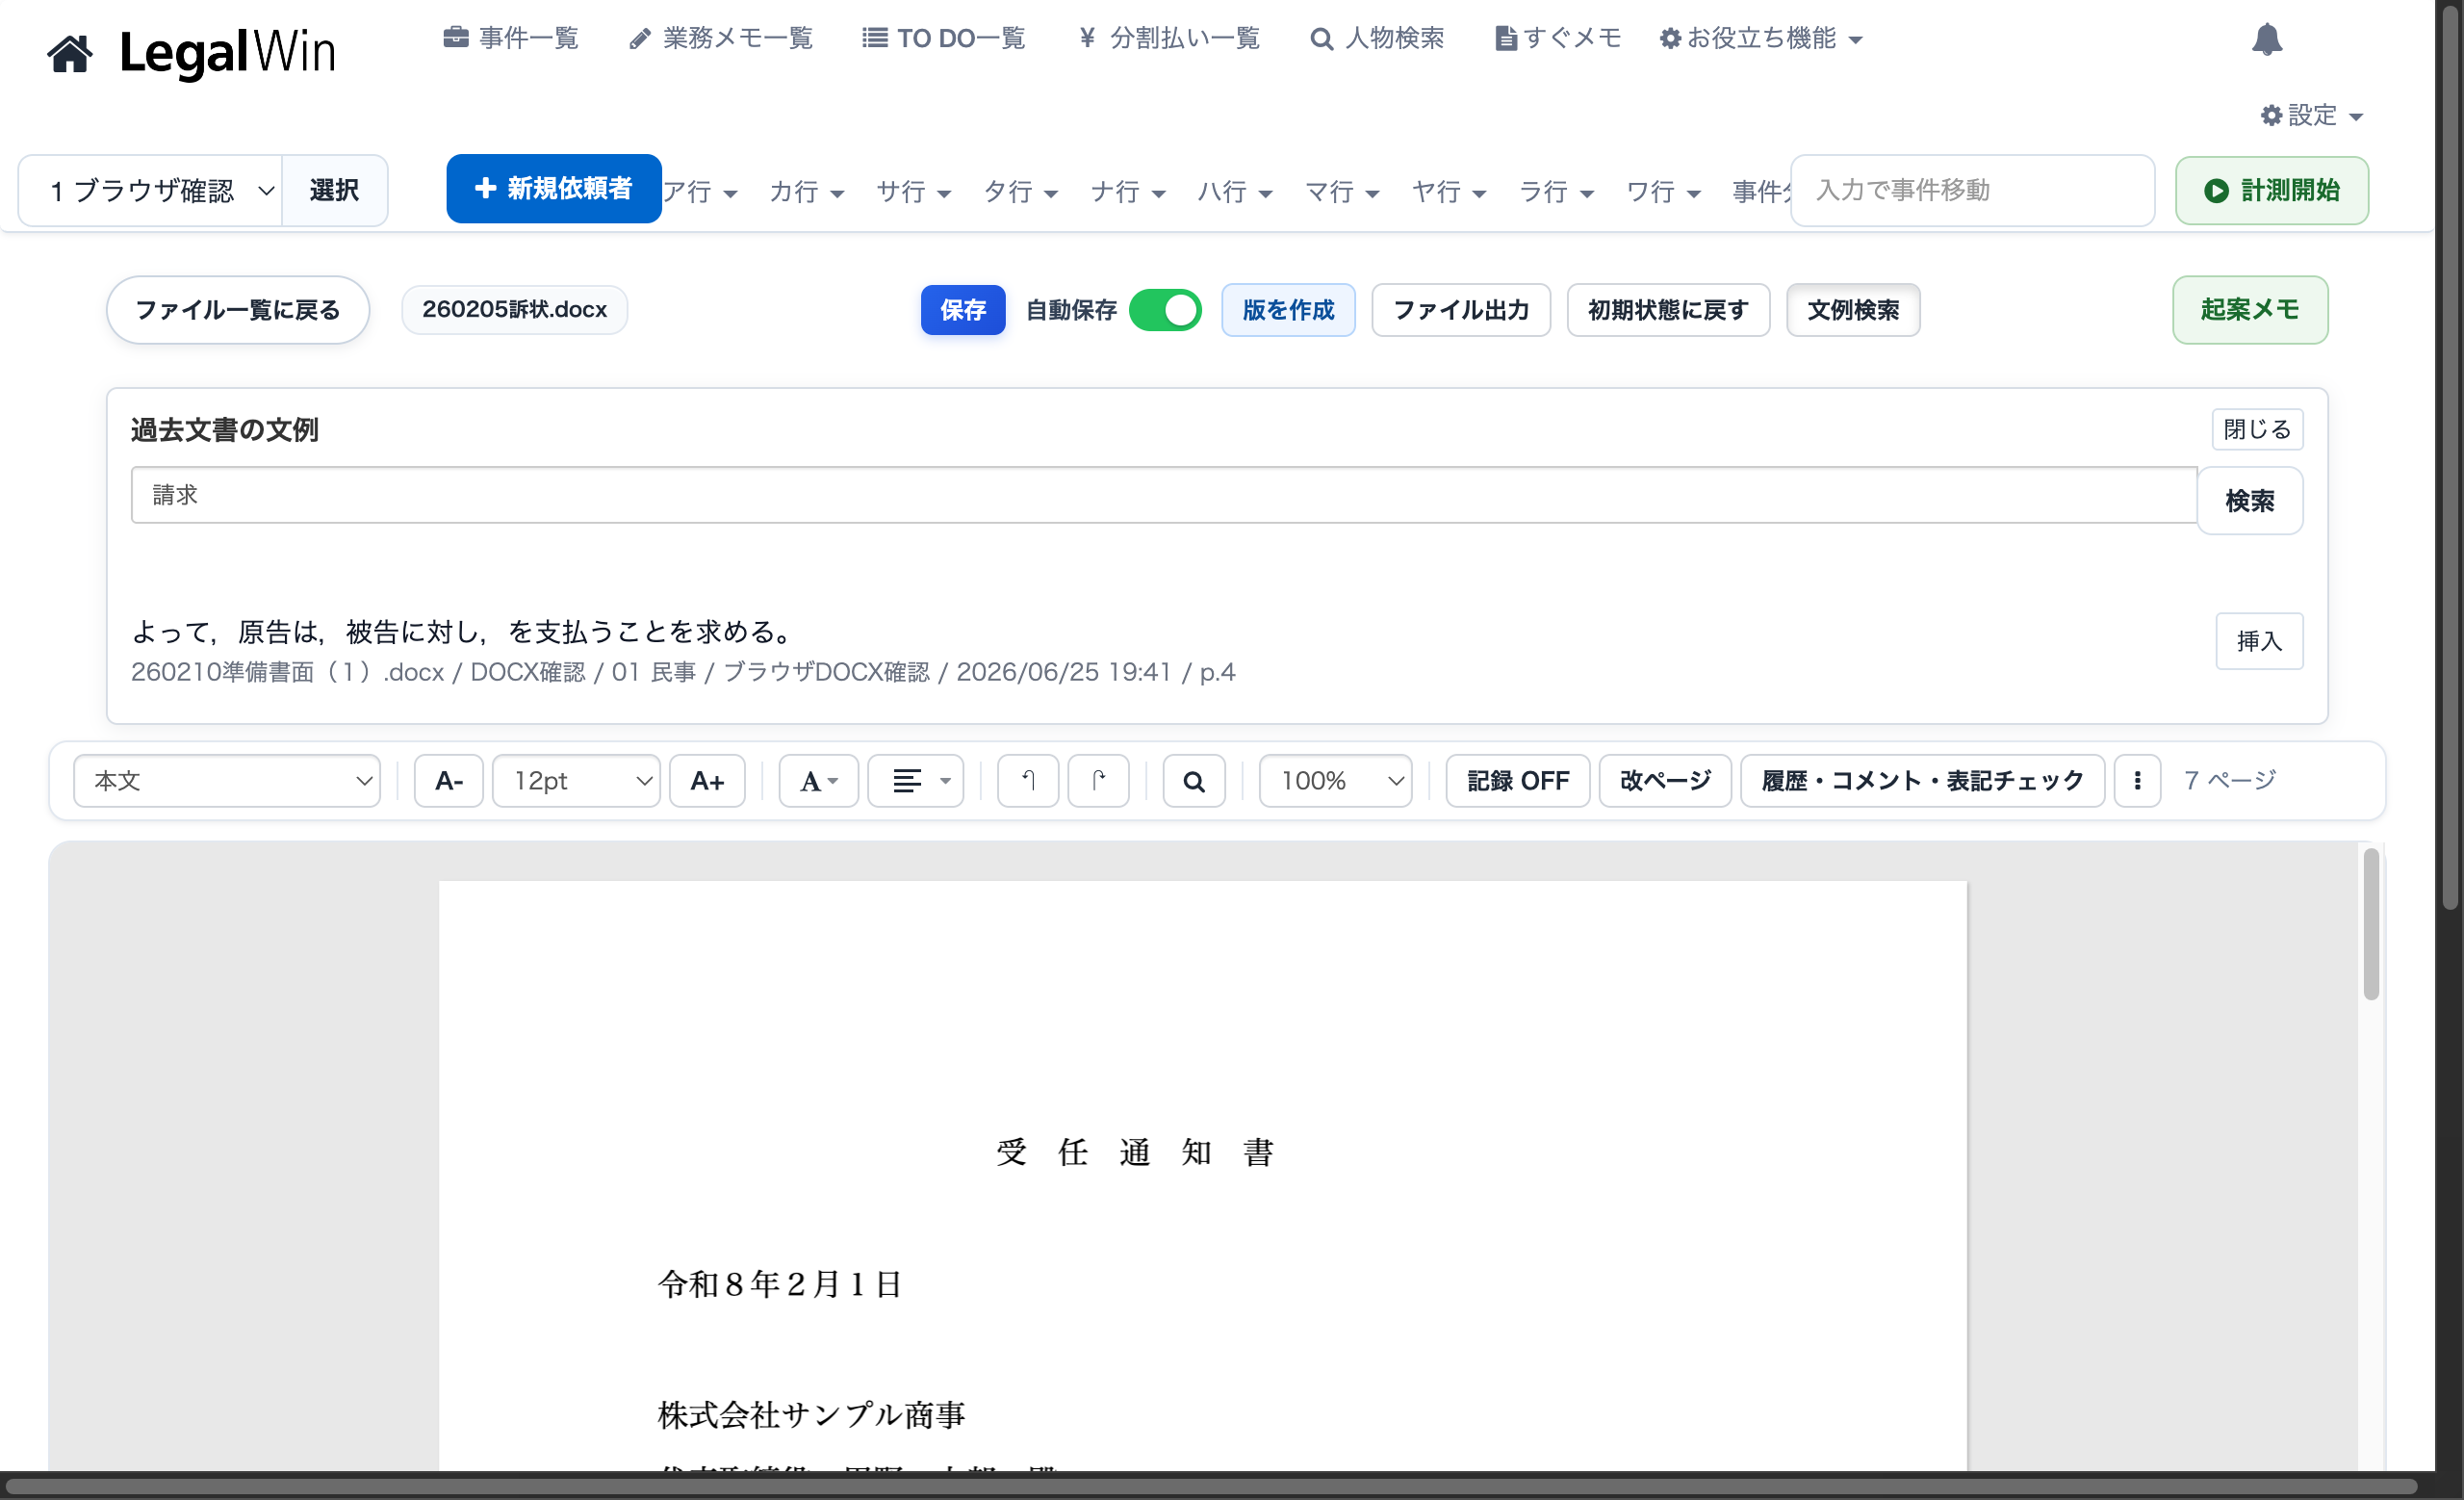Click the ファイル出力 button
Viewport: 2464px width, 1500px height.
point(1460,310)
